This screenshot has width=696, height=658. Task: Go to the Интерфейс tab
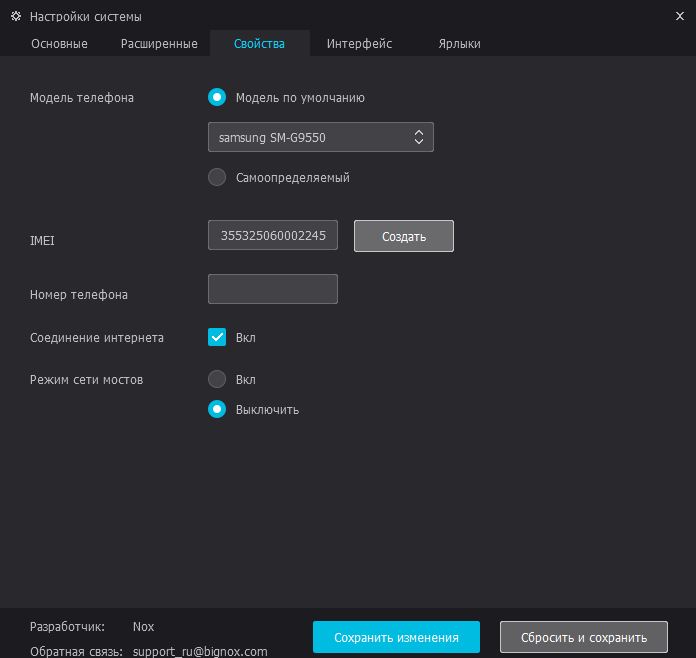pos(359,44)
